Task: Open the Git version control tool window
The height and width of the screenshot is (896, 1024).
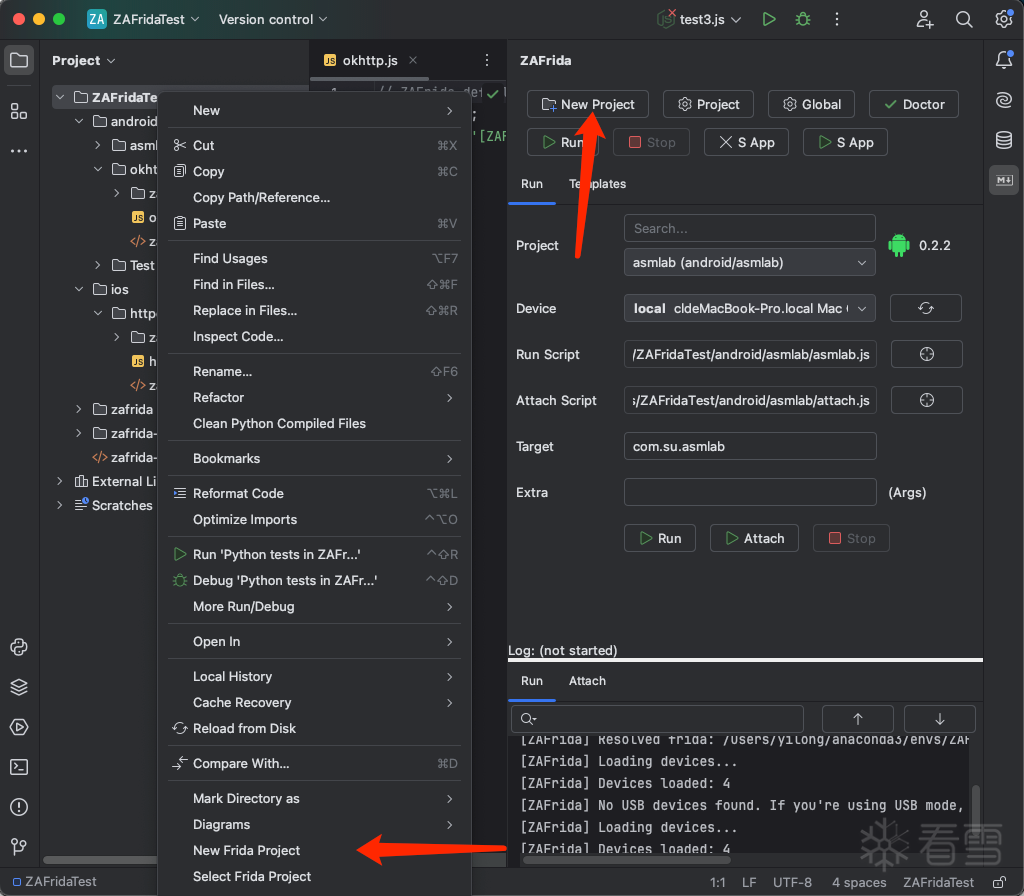Action: [x=19, y=847]
